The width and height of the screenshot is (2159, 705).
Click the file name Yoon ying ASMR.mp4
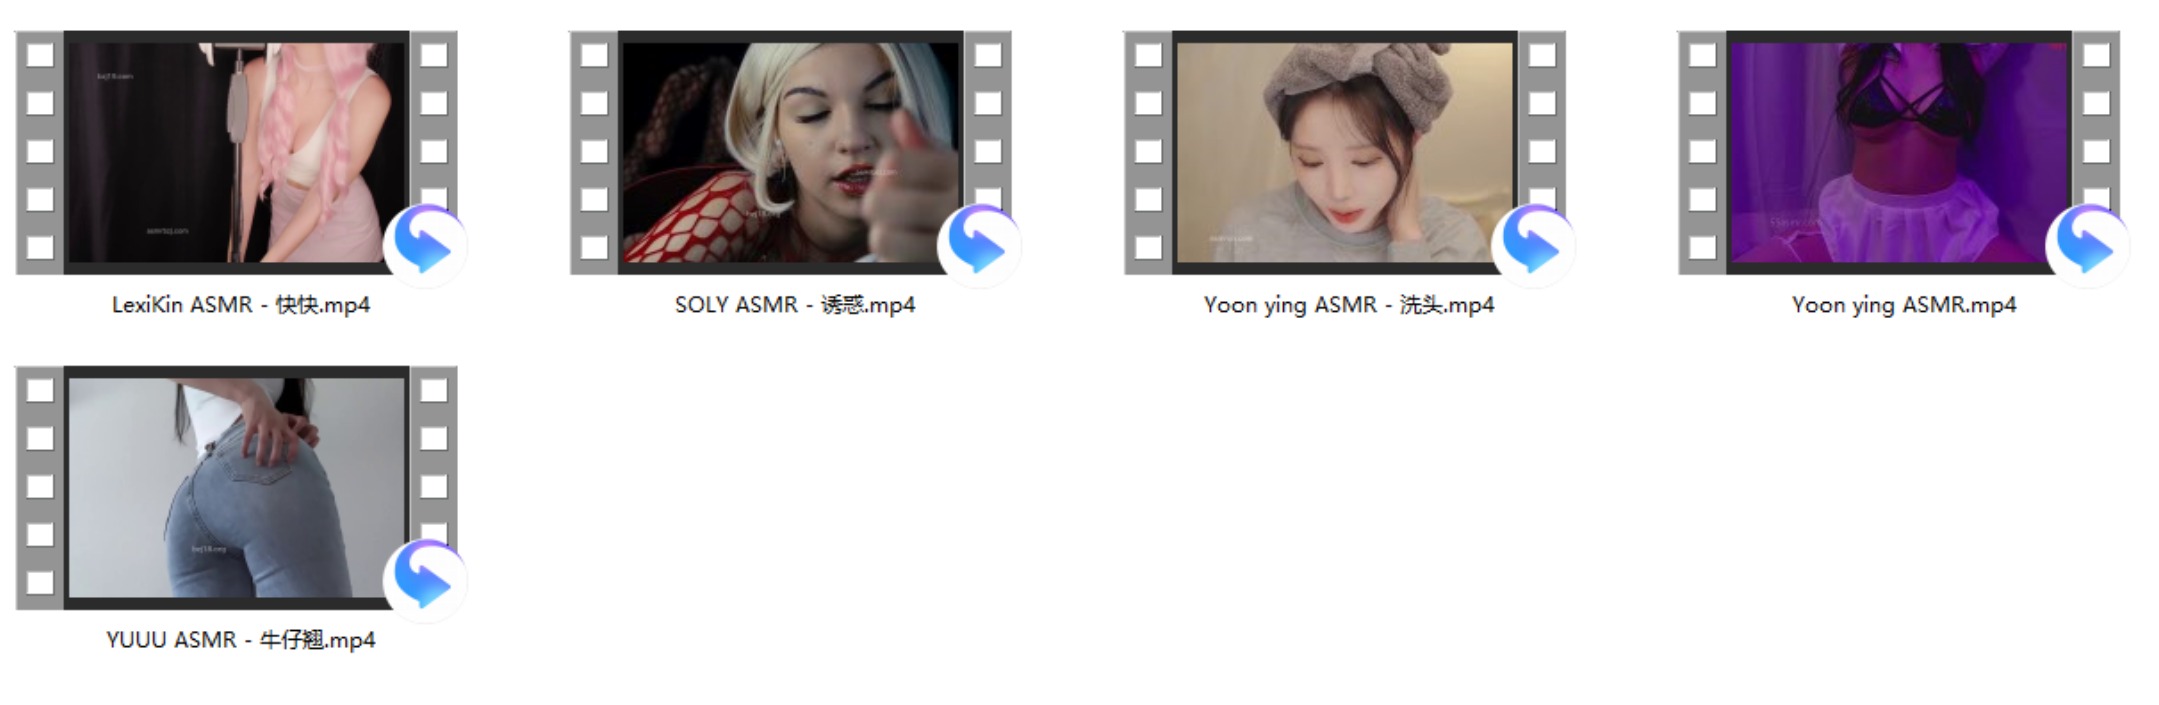[x=1903, y=305]
